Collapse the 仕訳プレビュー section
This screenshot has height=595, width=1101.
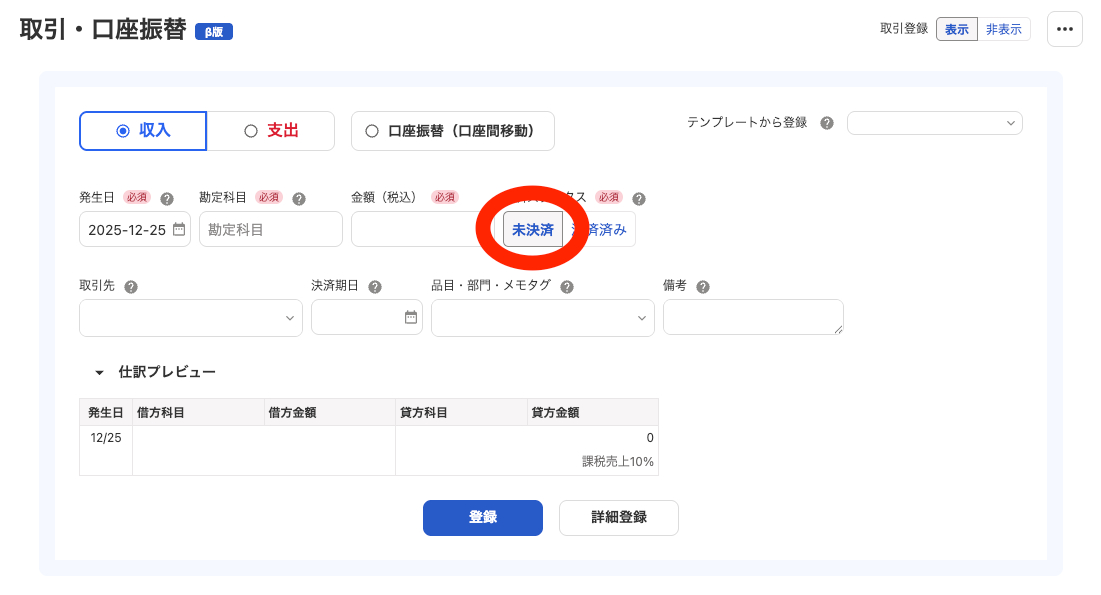(x=97, y=371)
